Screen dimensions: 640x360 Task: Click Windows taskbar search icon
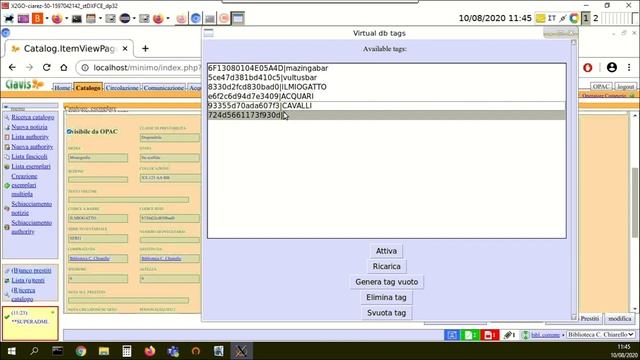(34, 351)
